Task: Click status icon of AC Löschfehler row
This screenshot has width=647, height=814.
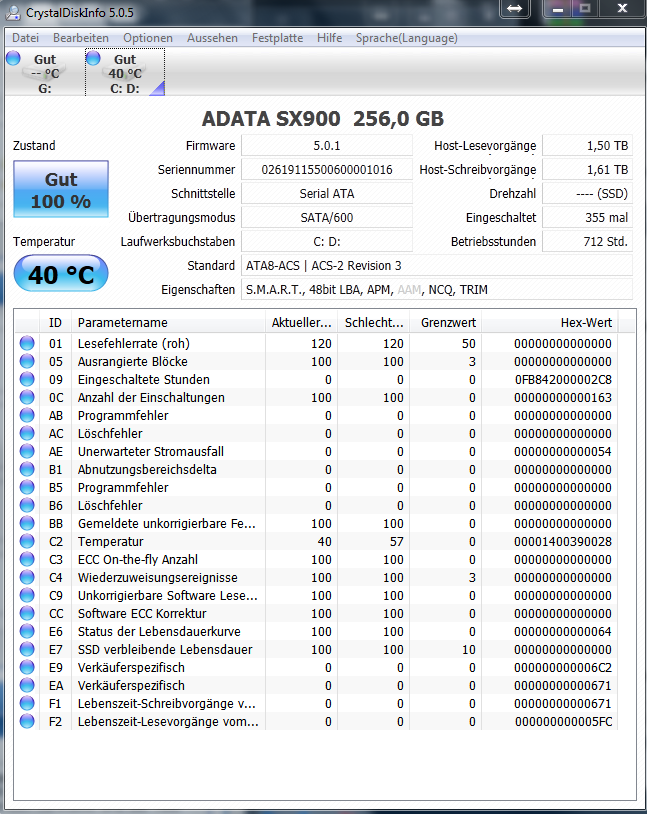Action: 27,433
